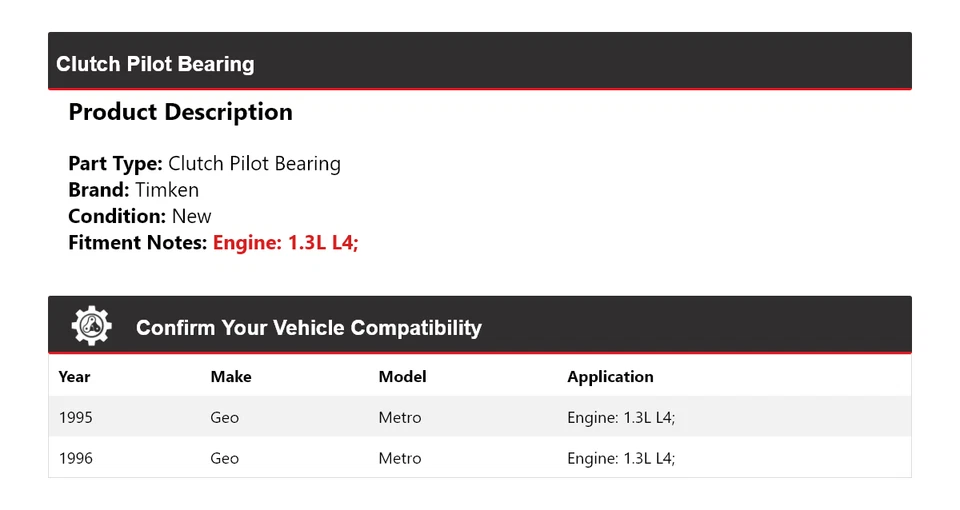Click Metro in the 1995 row

(400, 417)
